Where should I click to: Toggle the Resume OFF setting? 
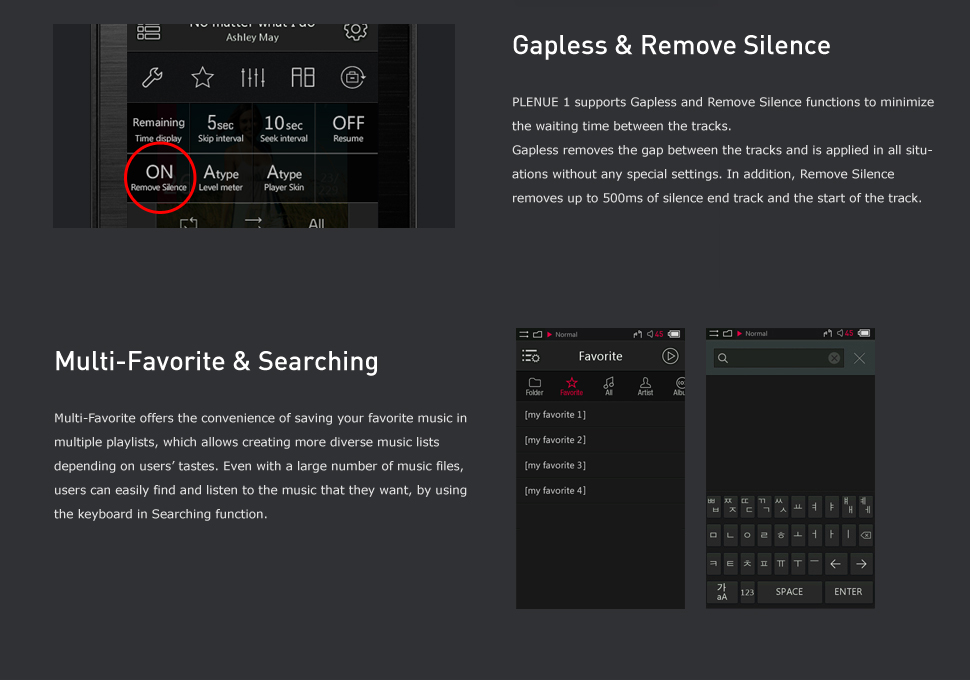(348, 129)
